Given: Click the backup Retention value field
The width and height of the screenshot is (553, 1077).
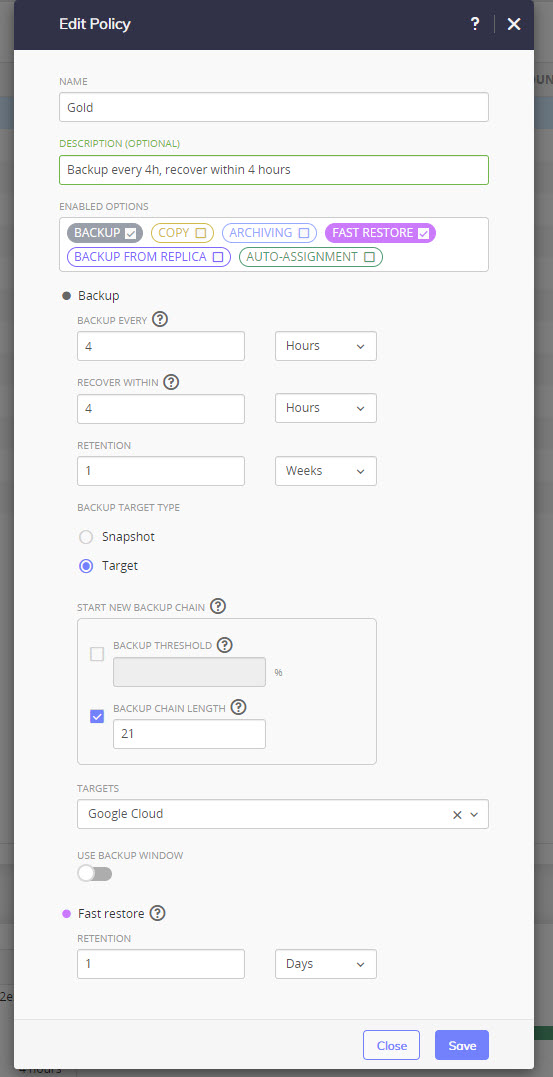Looking at the screenshot, I should [x=161, y=471].
